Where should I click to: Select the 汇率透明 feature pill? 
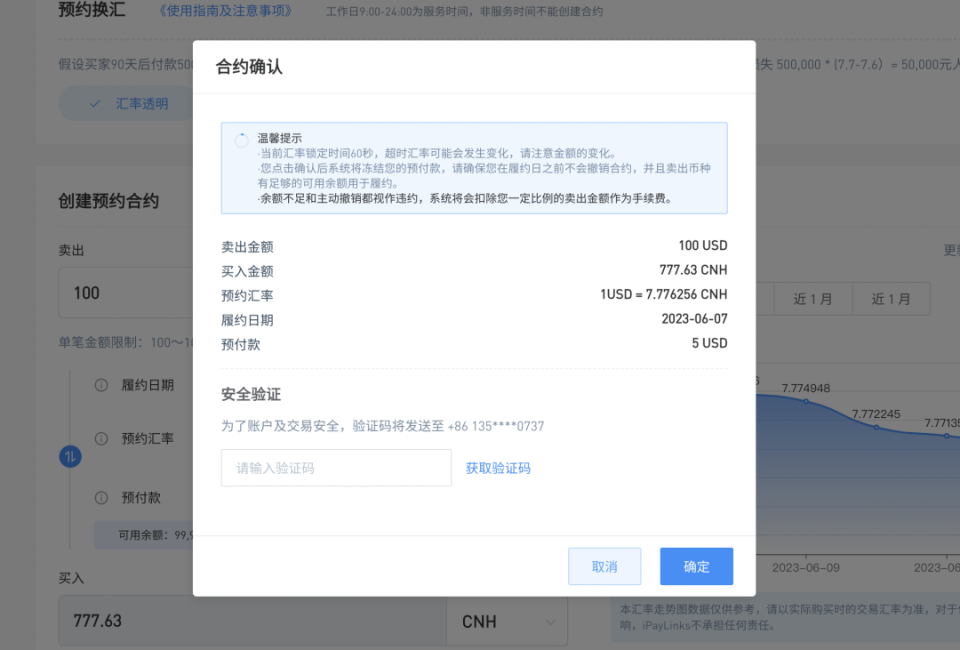pos(126,104)
